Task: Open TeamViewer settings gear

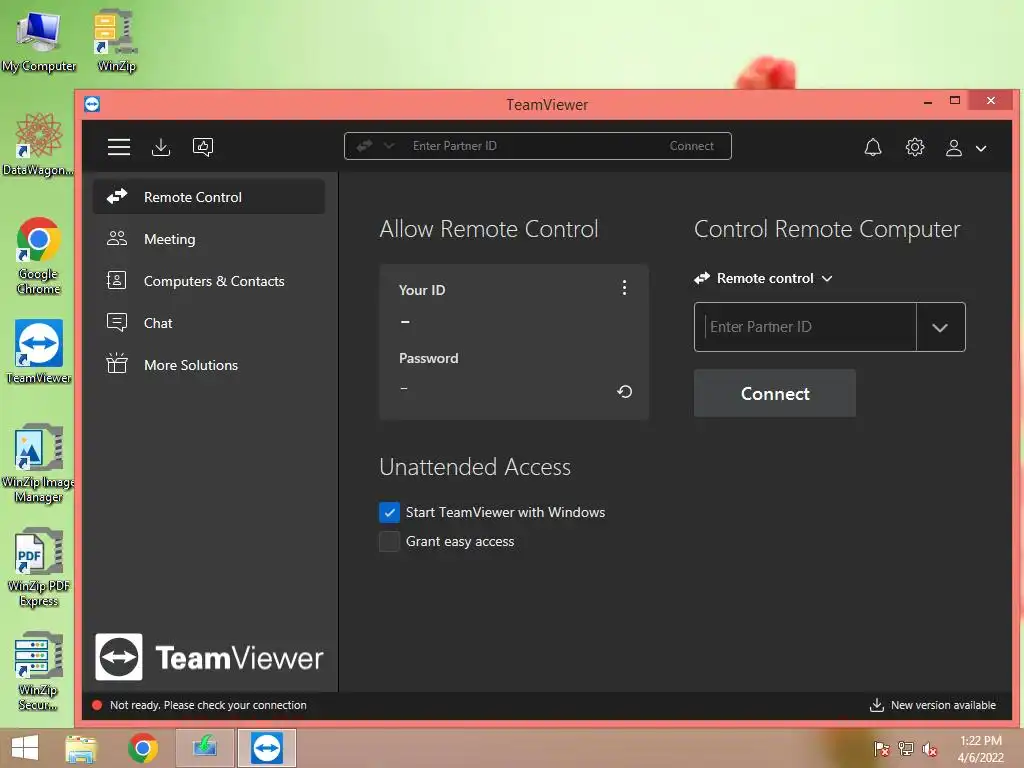Action: (915, 147)
